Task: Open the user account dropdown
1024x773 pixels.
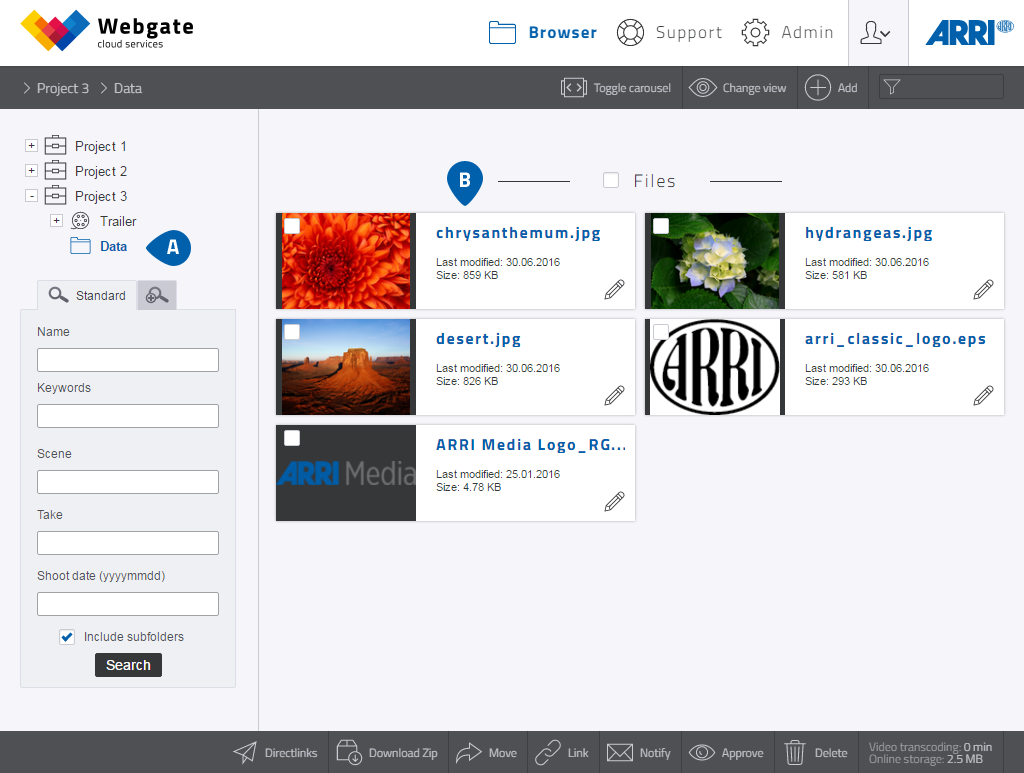Action: [x=878, y=33]
